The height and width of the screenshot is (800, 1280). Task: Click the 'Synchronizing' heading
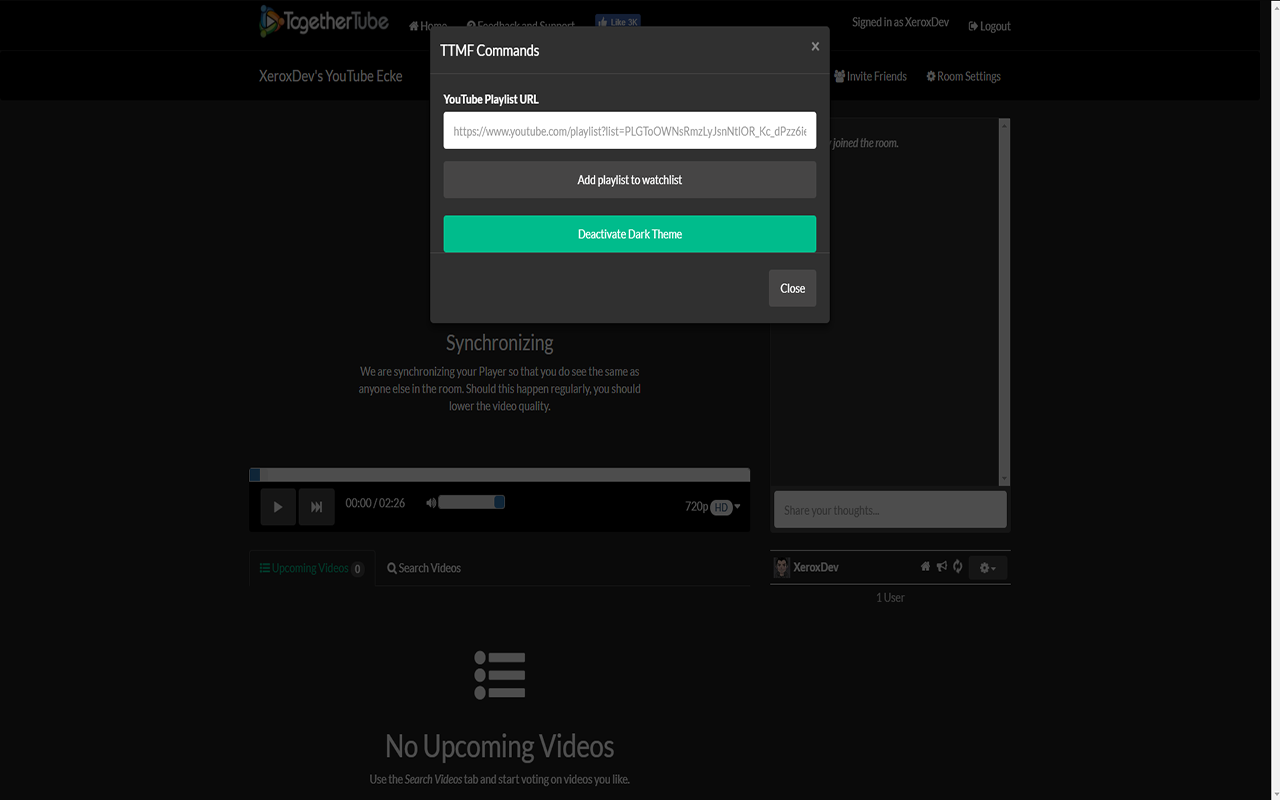point(499,343)
